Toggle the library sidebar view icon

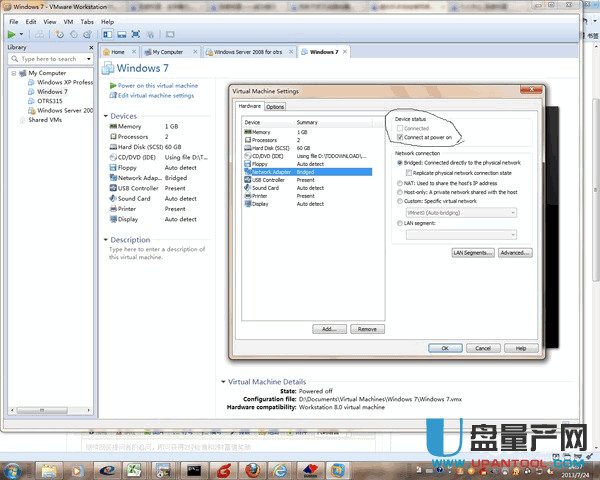[x=107, y=34]
